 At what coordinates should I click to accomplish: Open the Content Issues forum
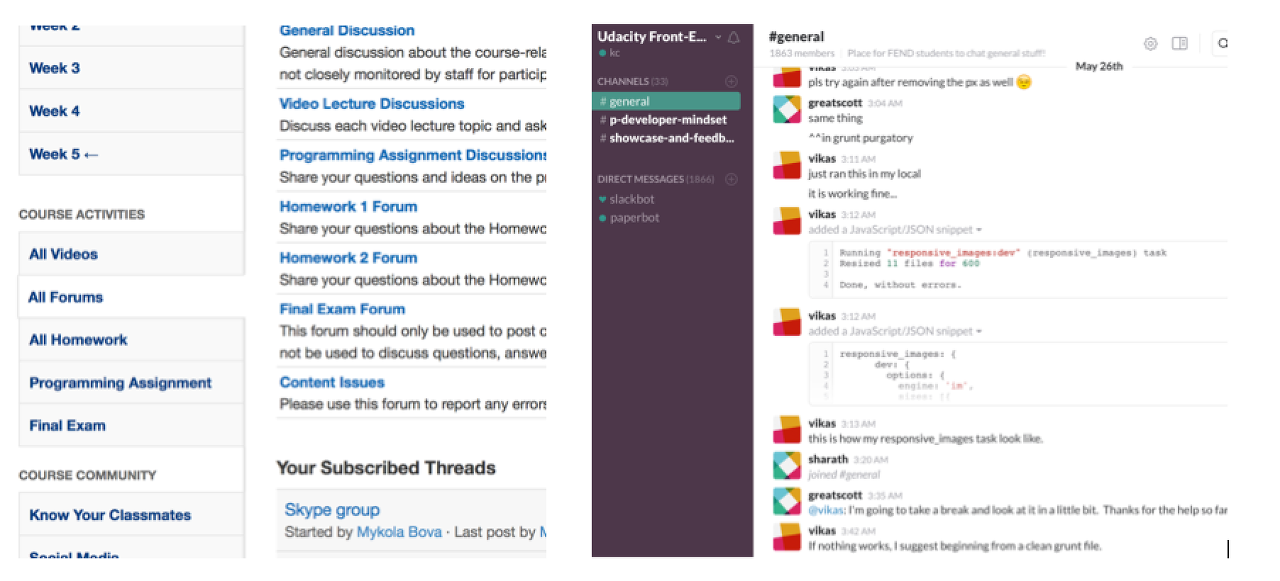coord(332,382)
